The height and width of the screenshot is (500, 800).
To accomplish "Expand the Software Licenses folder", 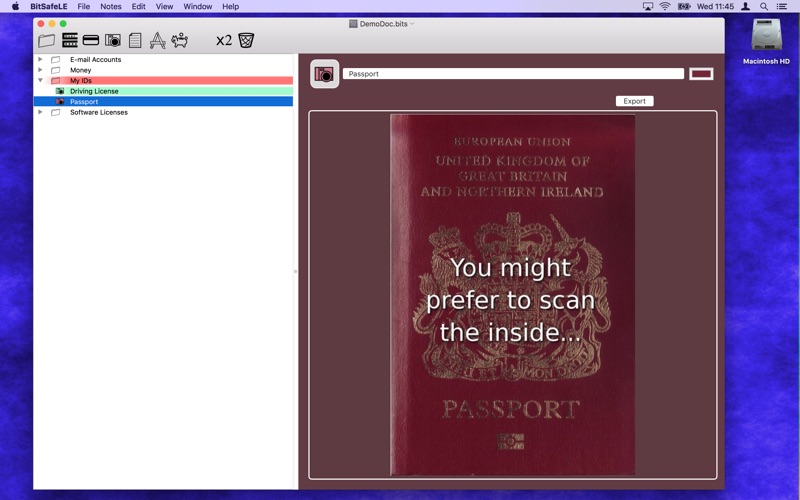I will point(40,112).
